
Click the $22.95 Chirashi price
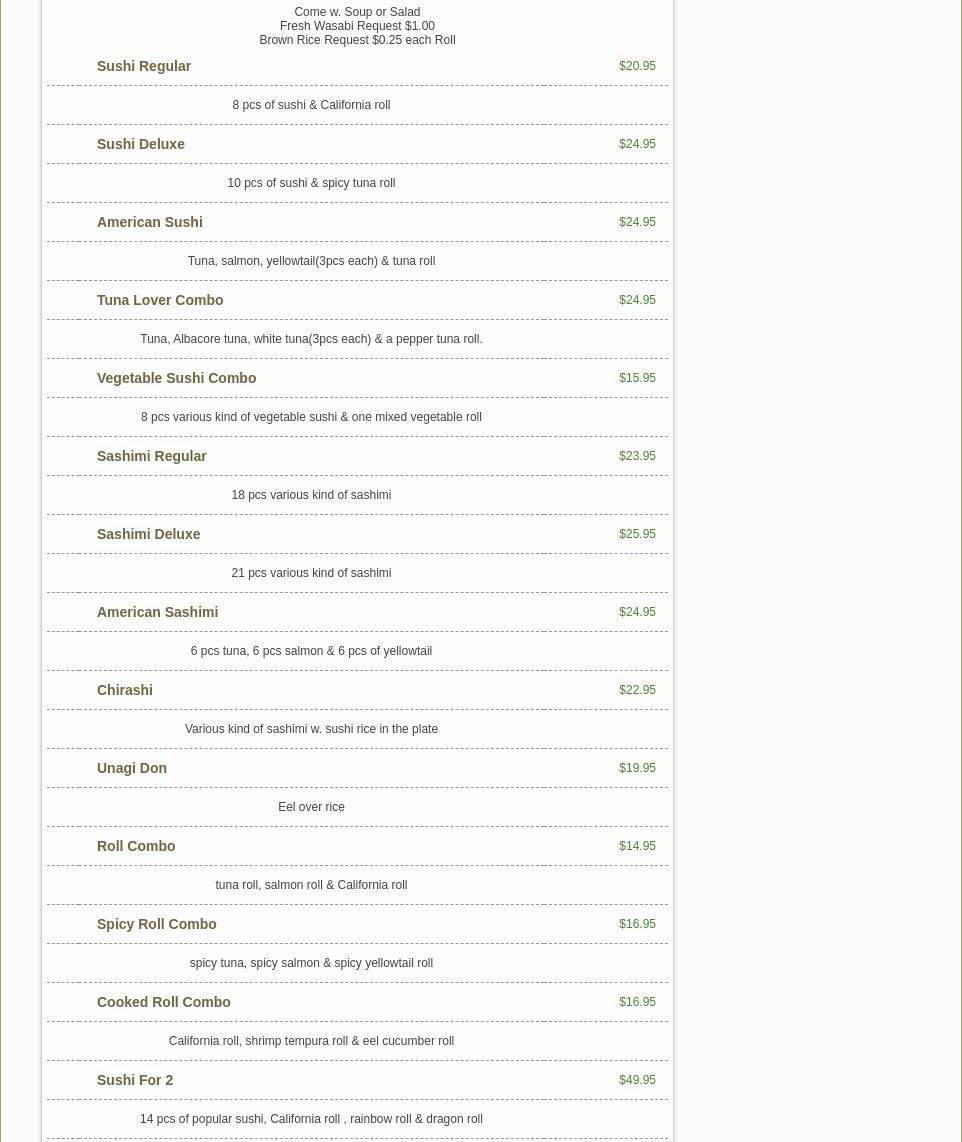[637, 690]
